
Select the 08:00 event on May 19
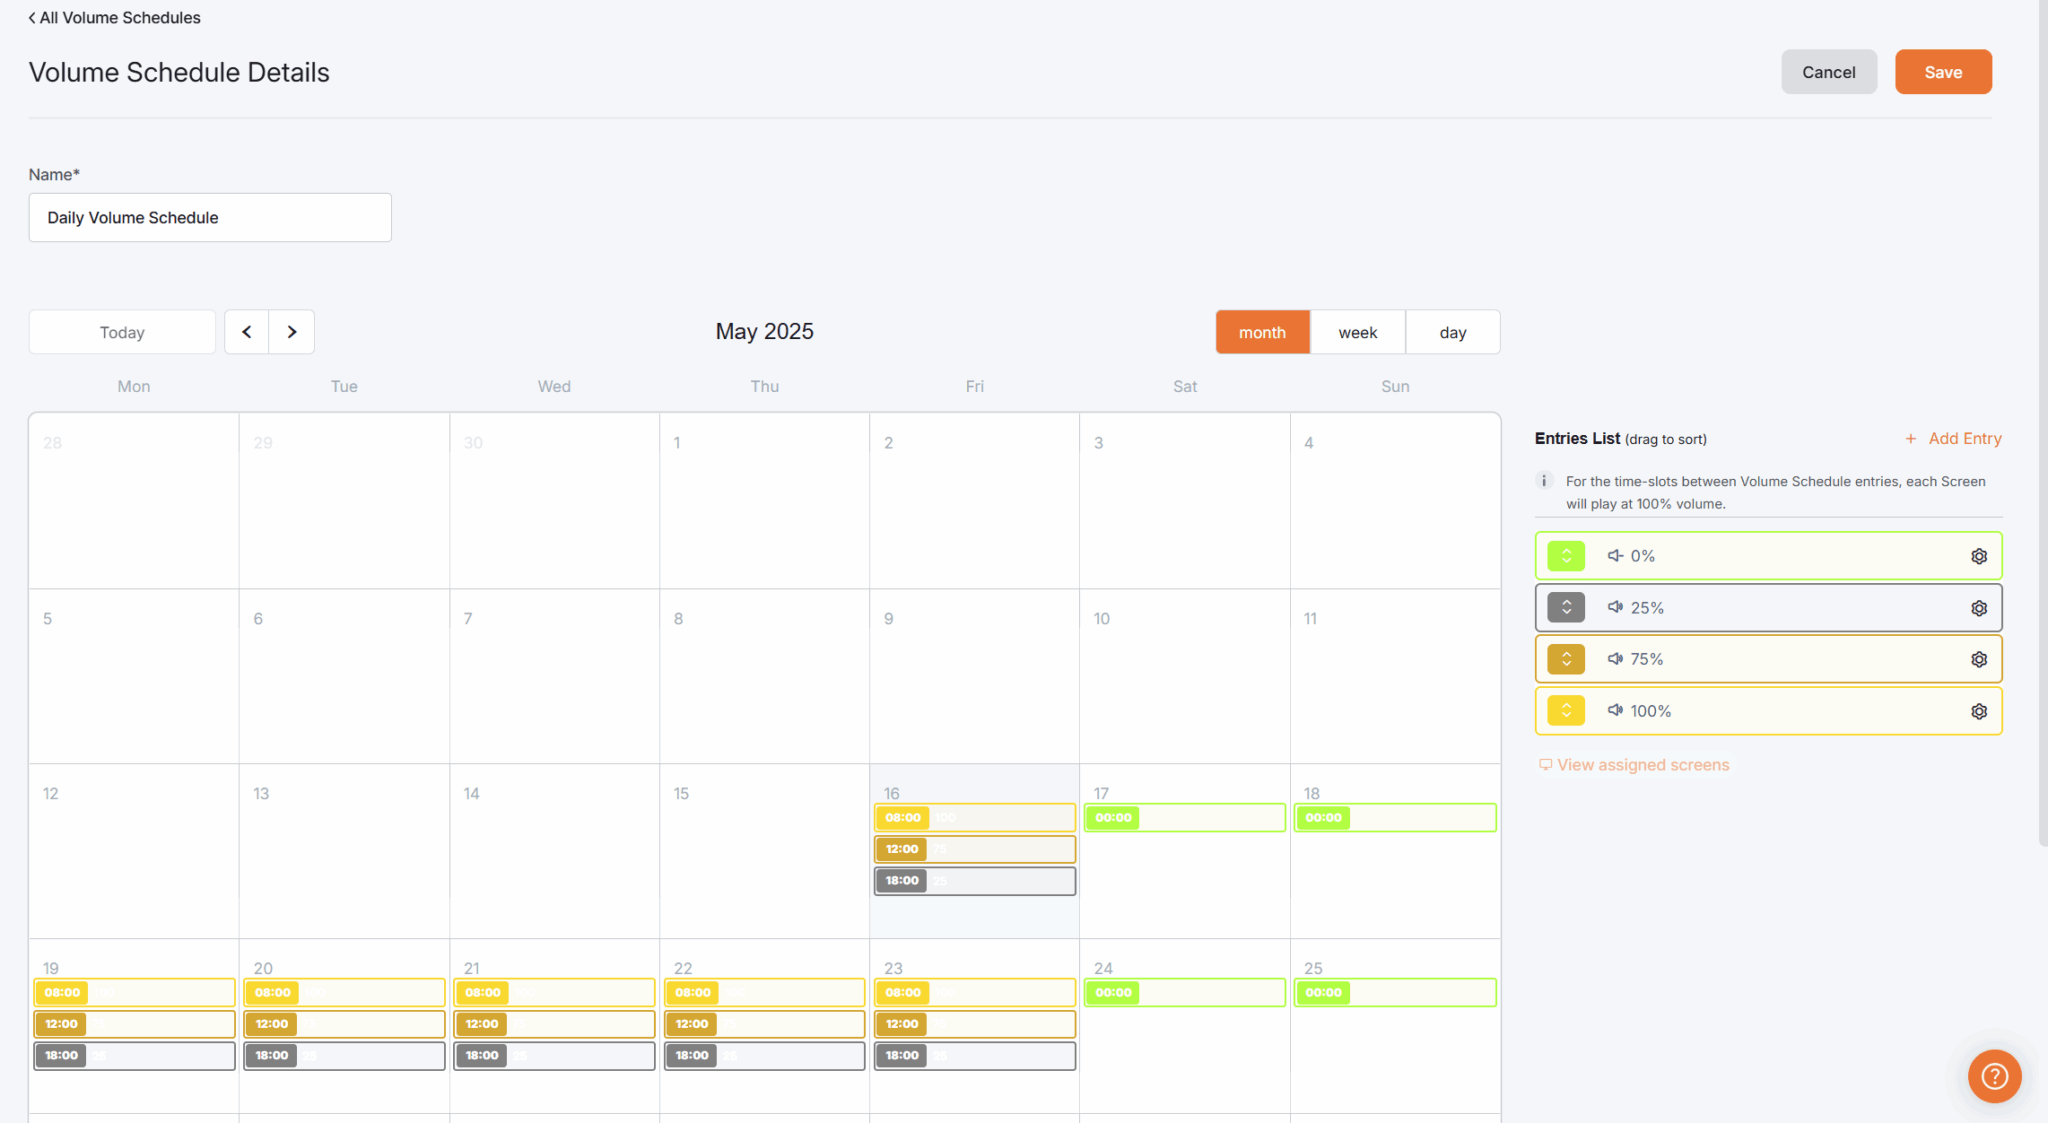134,993
